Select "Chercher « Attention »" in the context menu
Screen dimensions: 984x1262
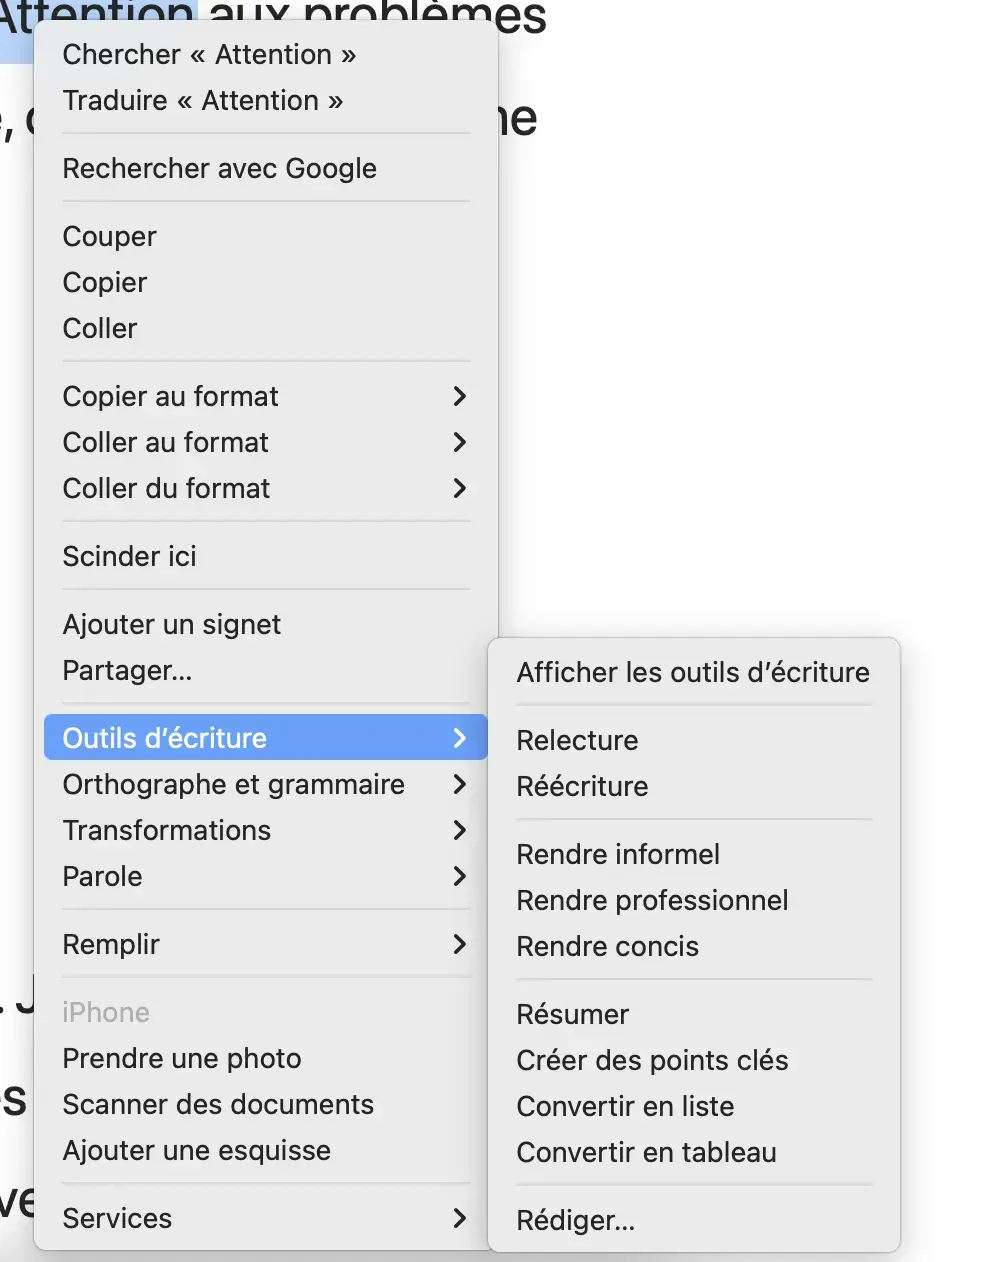(x=209, y=54)
